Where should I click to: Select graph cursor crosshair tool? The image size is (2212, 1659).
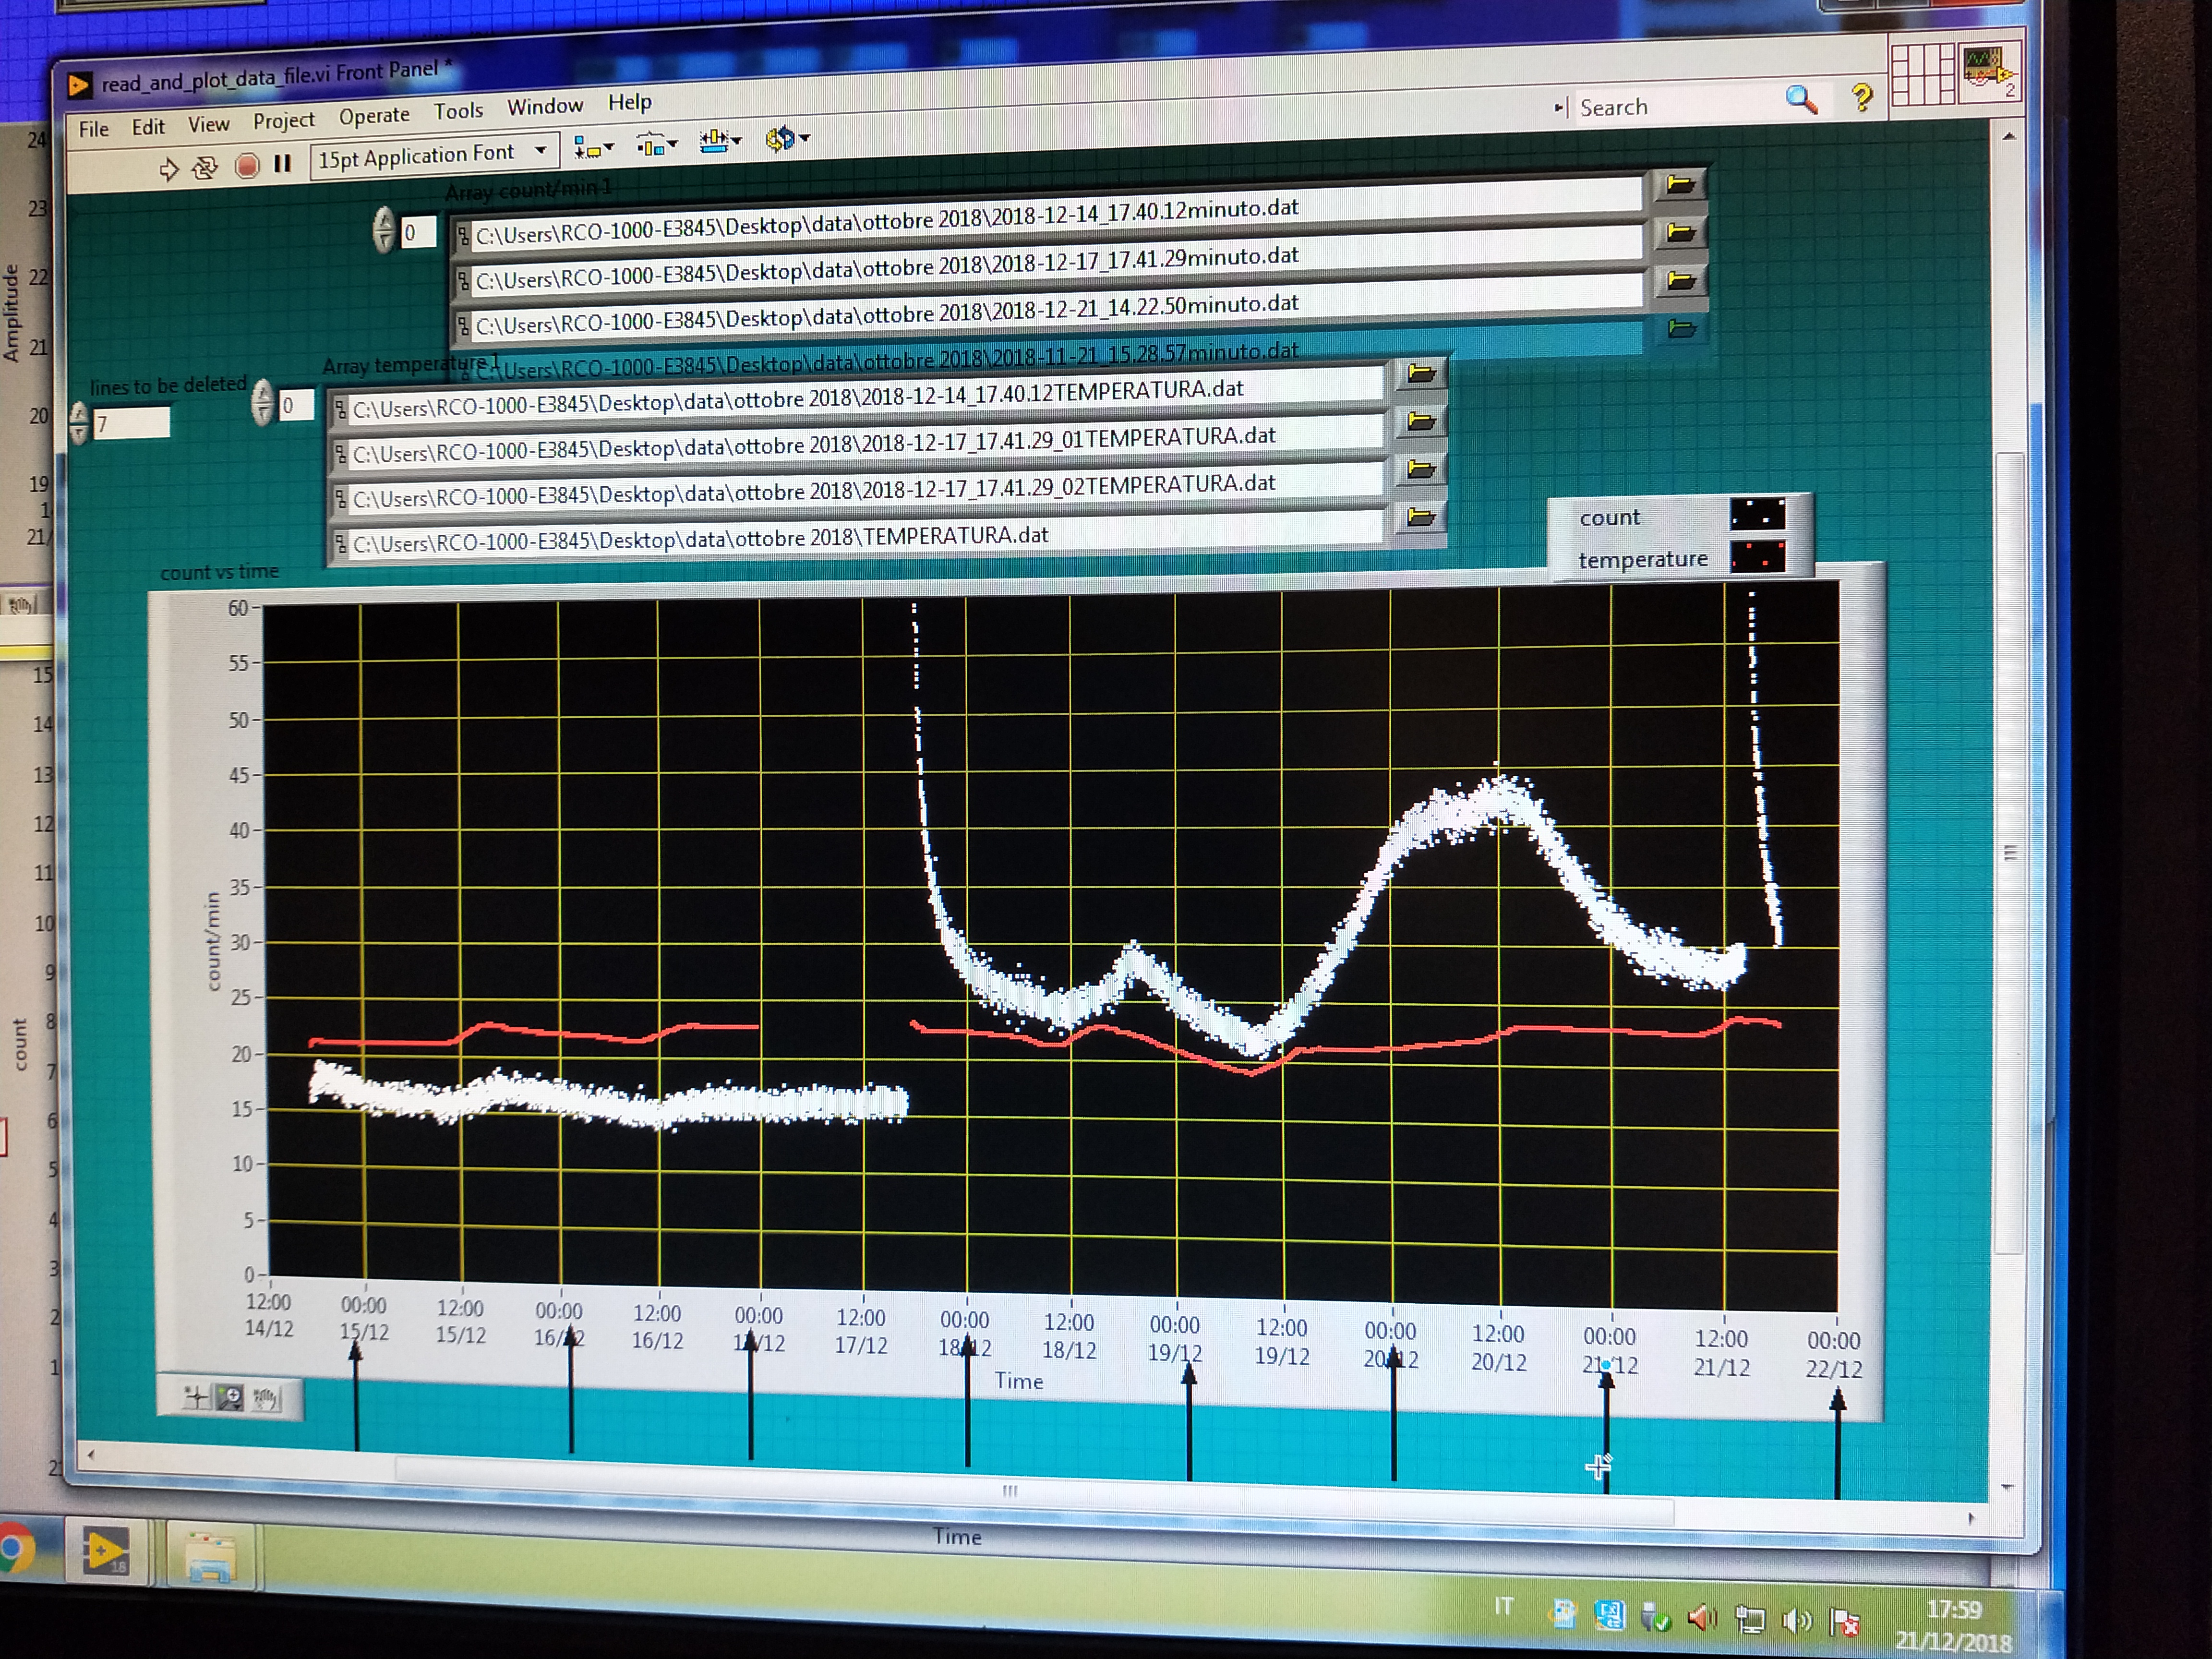coord(196,1396)
